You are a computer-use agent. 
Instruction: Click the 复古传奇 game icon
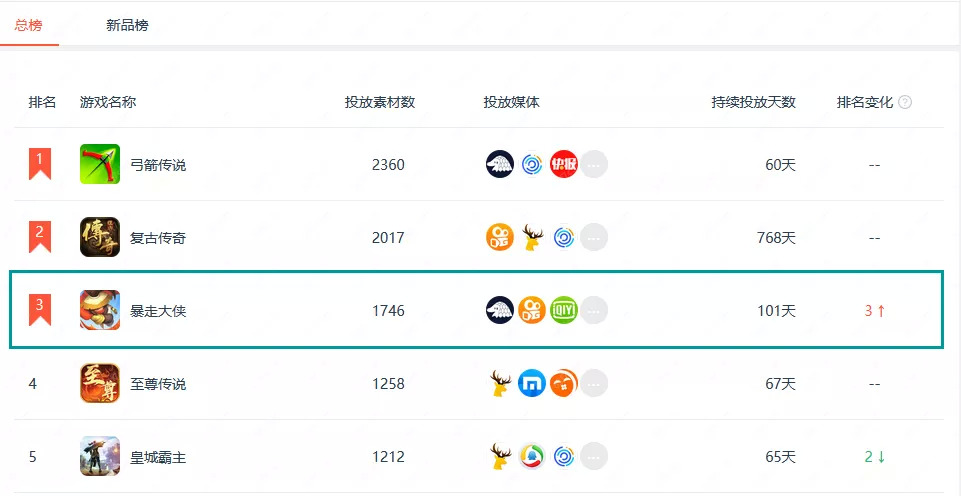100,238
